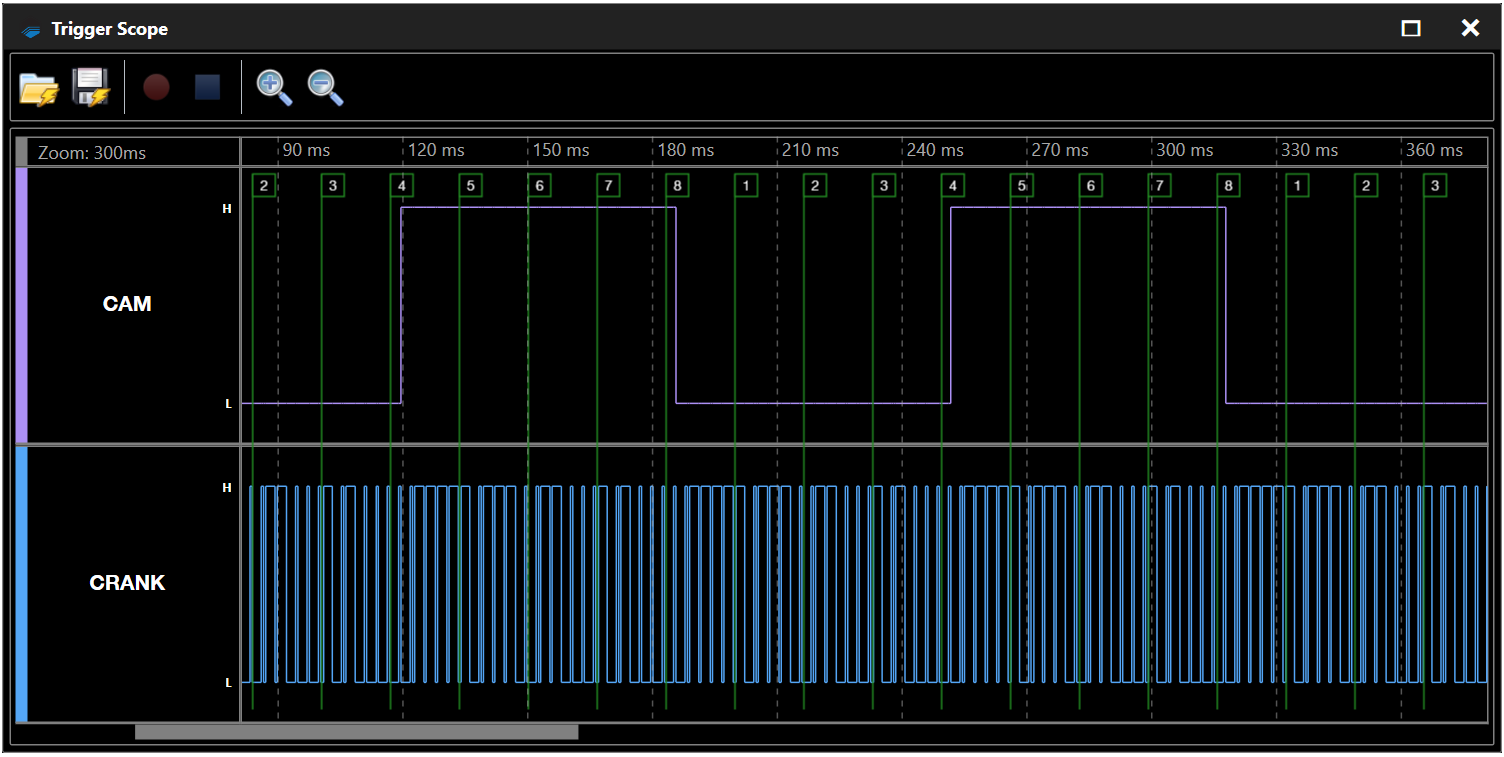The image size is (1504, 757).
Task: Zoom in with the plus magnifier icon
Action: 274,88
